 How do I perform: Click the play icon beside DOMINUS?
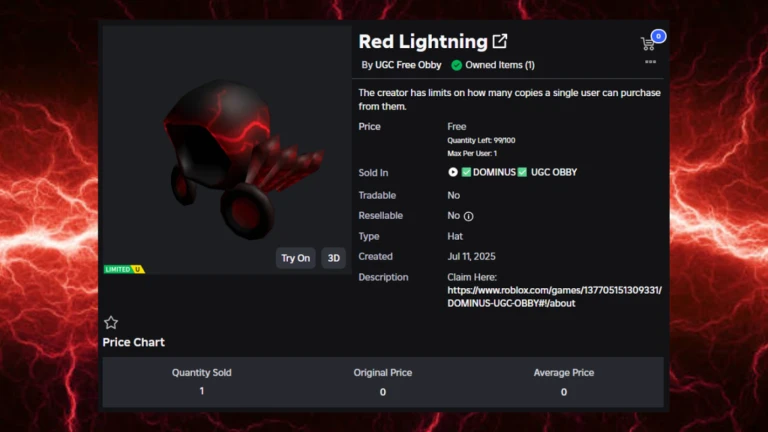point(453,172)
